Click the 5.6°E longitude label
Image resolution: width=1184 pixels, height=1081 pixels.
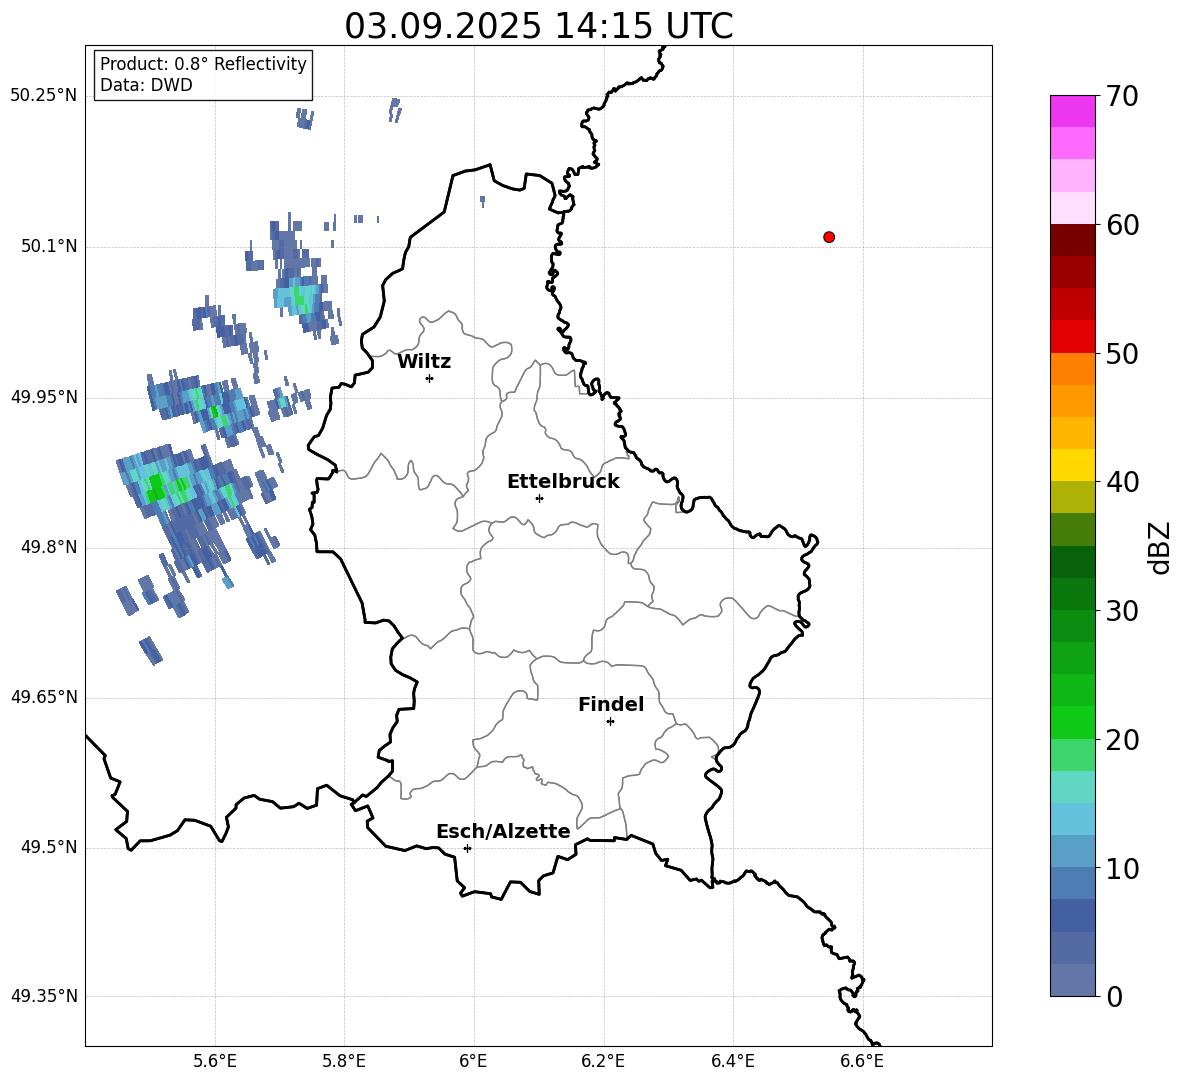click(x=215, y=1061)
